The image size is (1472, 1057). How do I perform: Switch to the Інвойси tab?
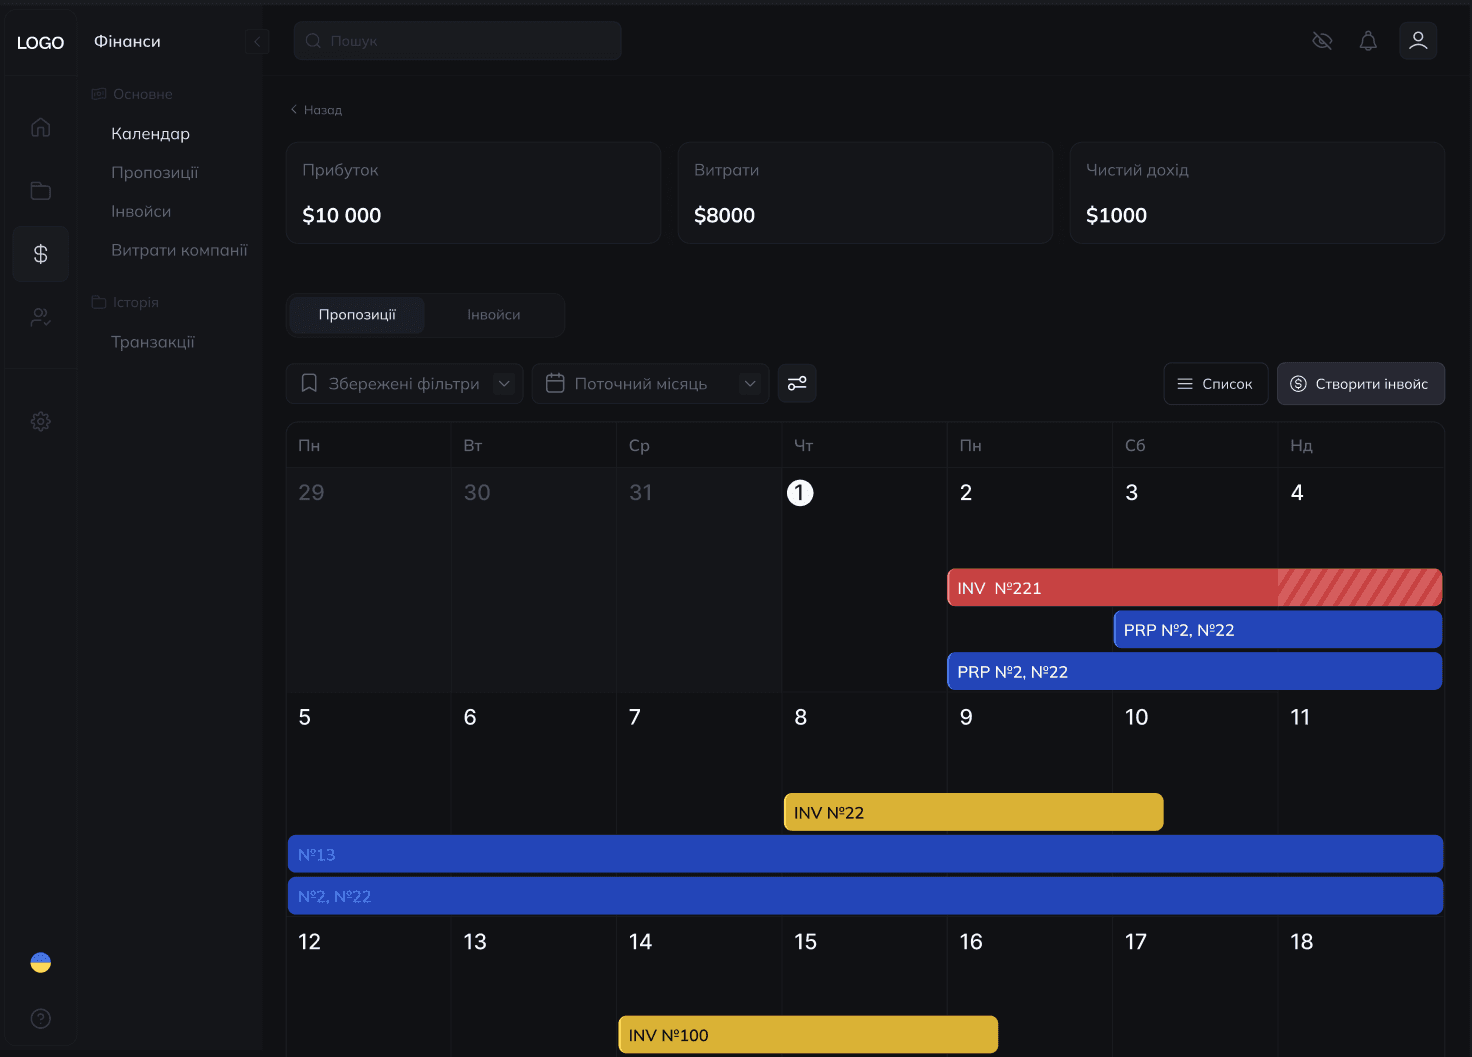(x=494, y=315)
